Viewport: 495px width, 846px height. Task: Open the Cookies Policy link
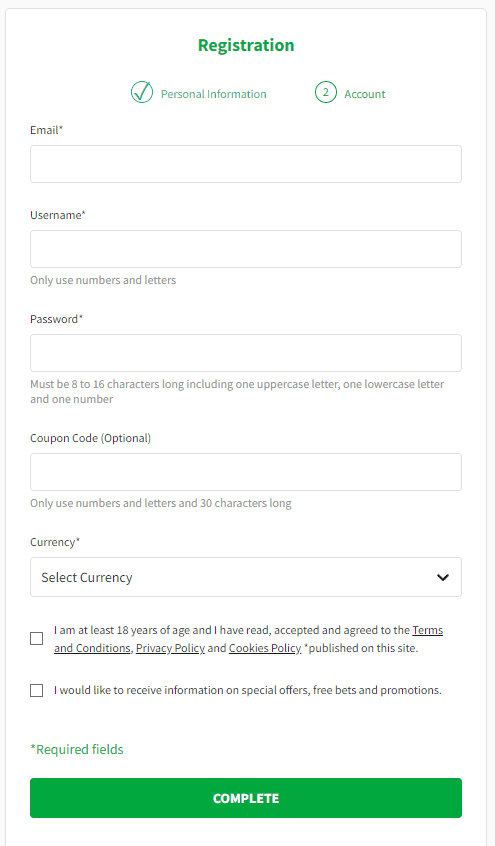[265, 648]
